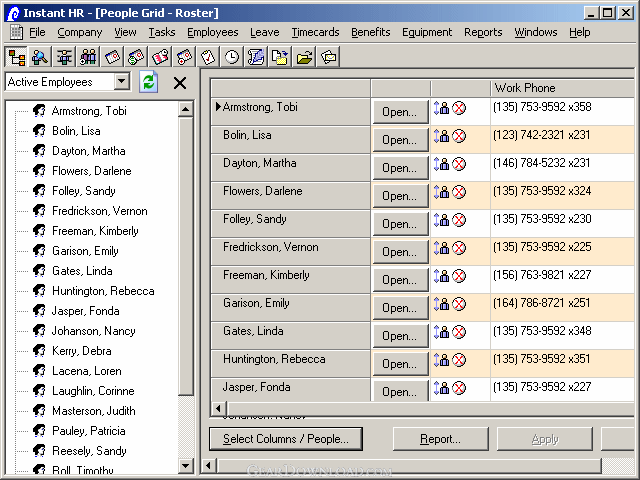Click the Select Columns / People button
This screenshot has width=640, height=480.
pyautogui.click(x=286, y=439)
